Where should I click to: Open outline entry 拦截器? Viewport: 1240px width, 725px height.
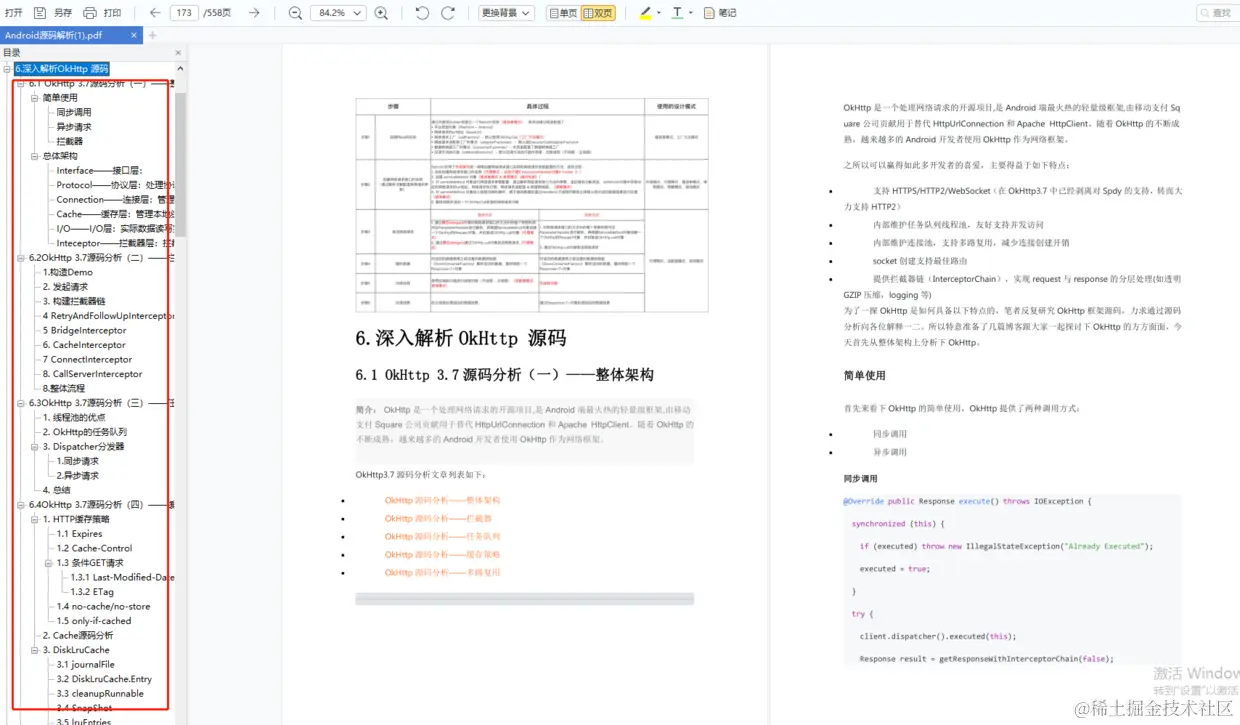(x=70, y=142)
